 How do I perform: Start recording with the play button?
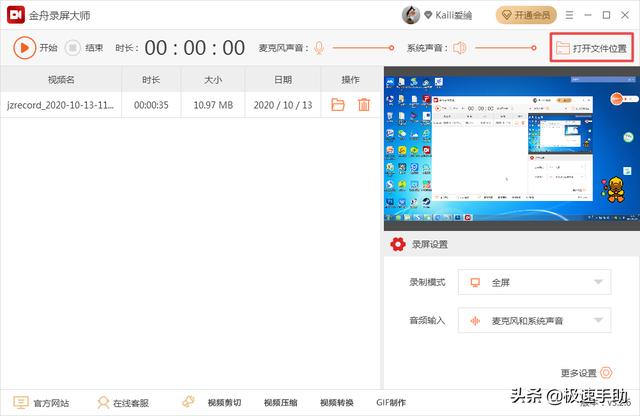tap(24, 48)
